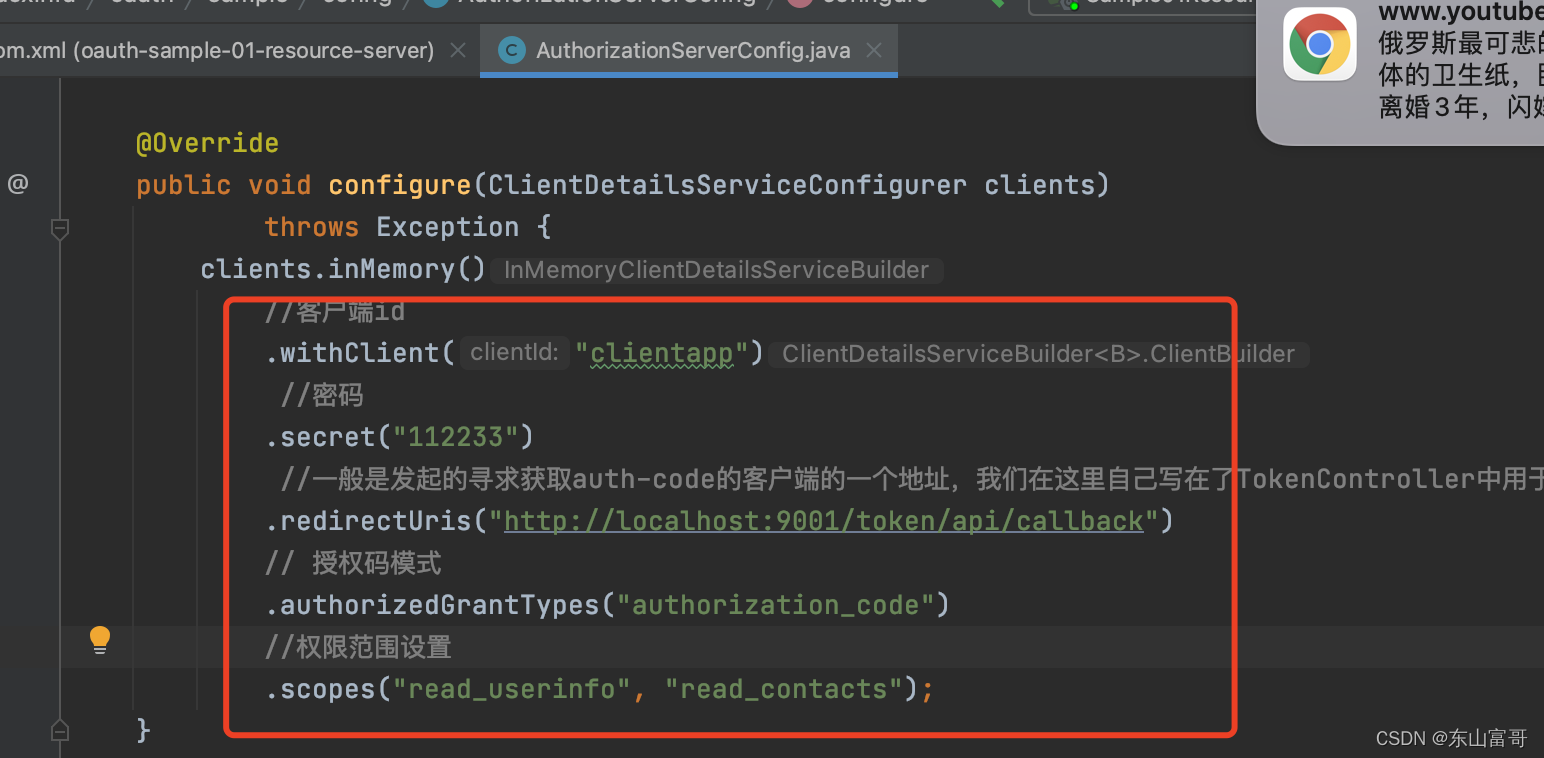Click the //权限范围设置 comment line
This screenshot has width=1544, height=758.
pos(358,647)
